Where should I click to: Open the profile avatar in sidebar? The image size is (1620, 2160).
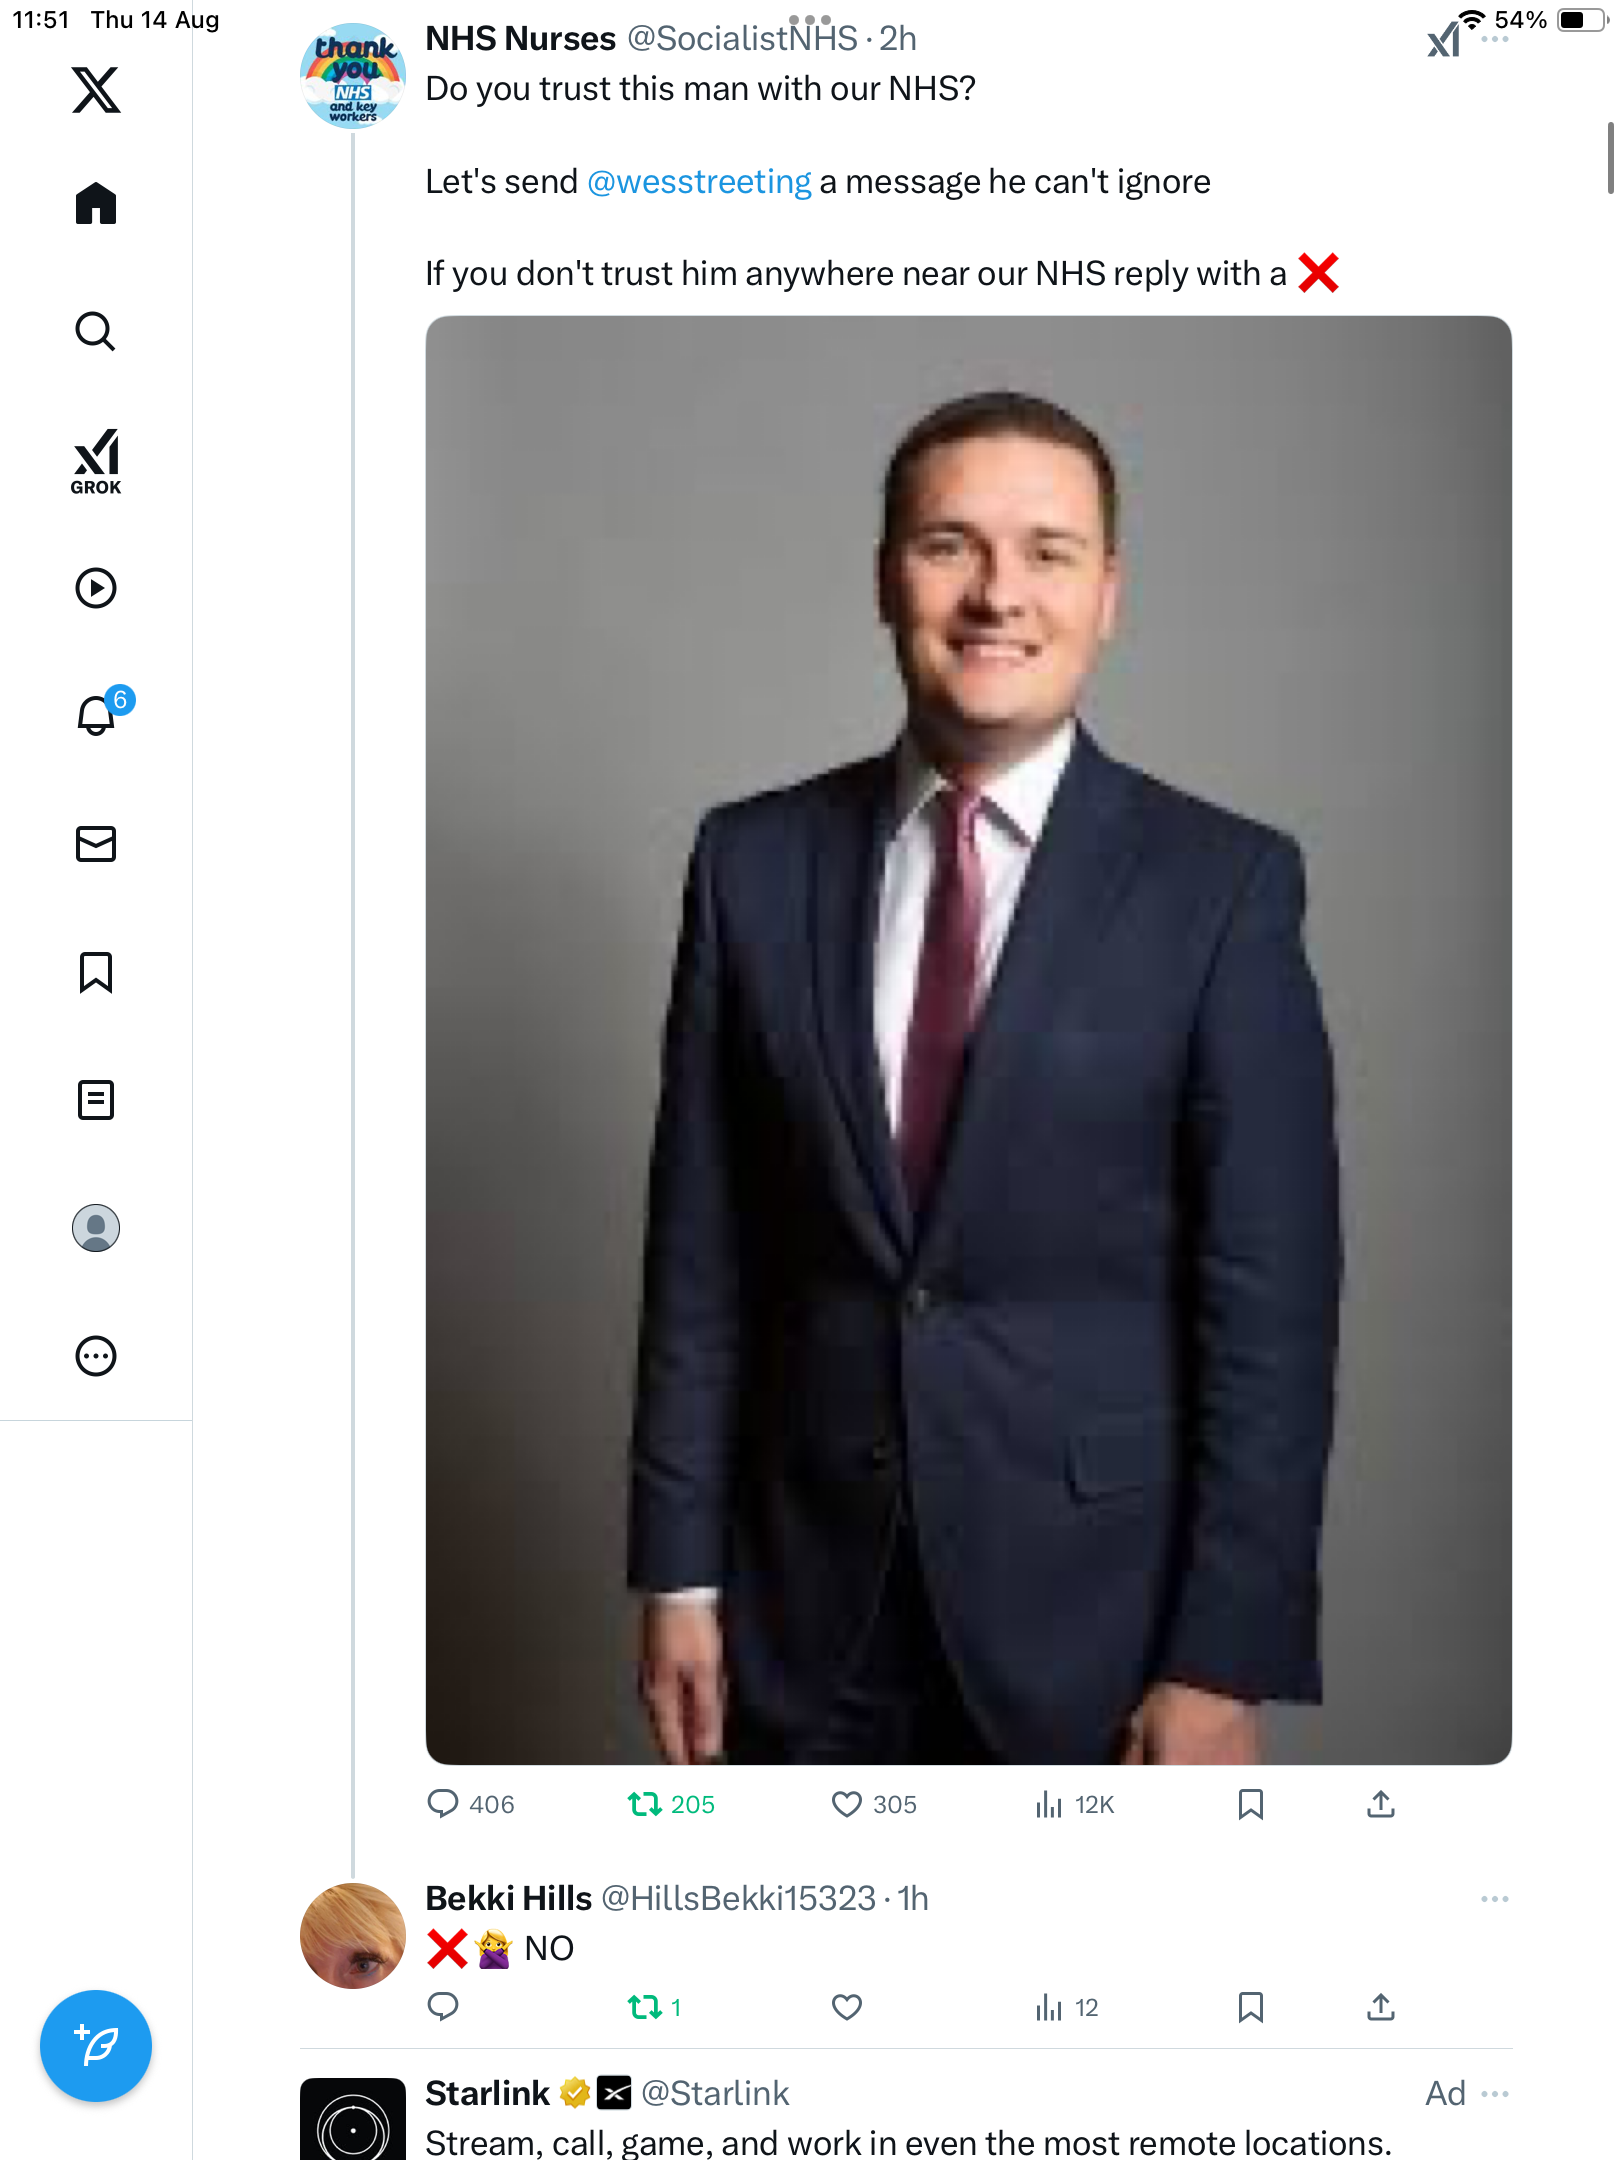pyautogui.click(x=96, y=1228)
